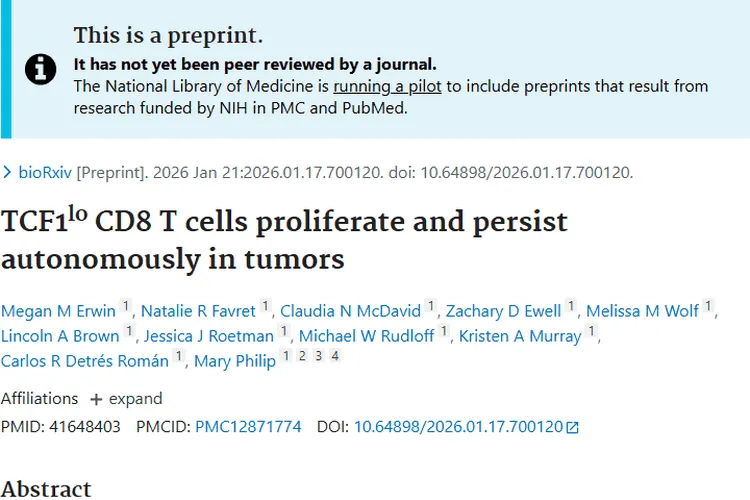The width and height of the screenshot is (750, 500).
Task: Click affiliation superscript 4 beside Mary Philip
Action: [335, 357]
